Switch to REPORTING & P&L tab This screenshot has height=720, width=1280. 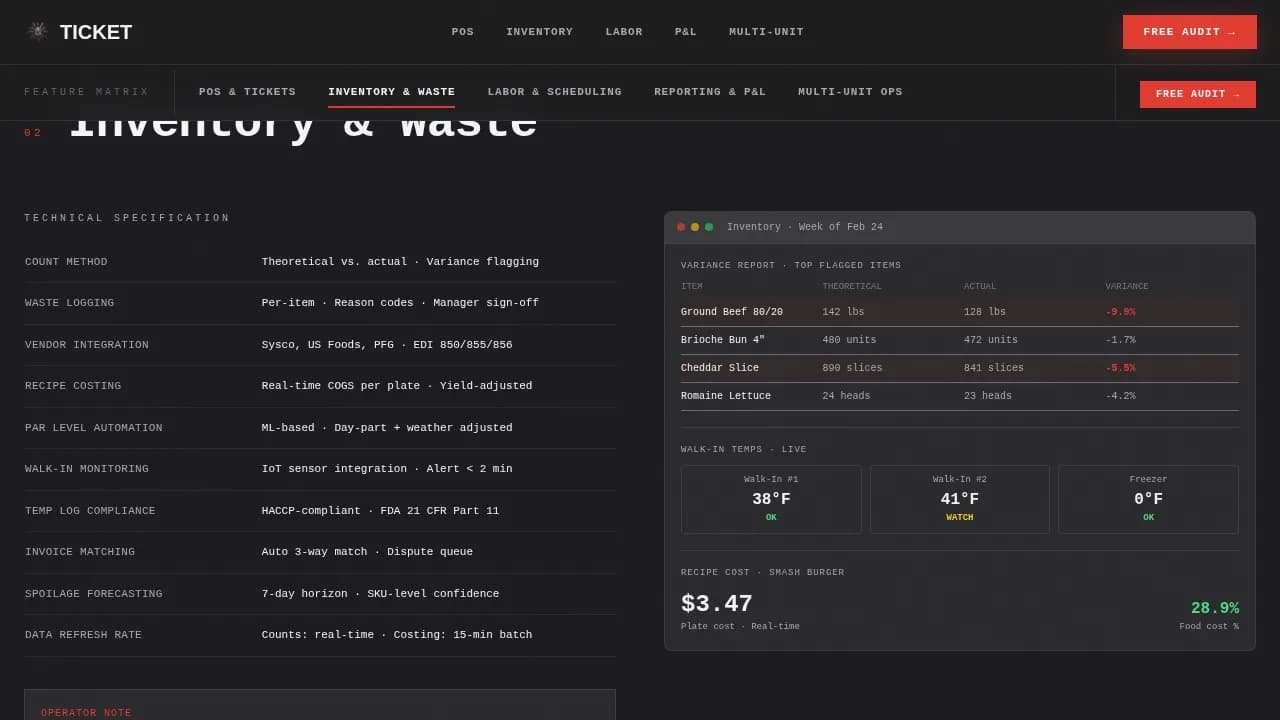(710, 92)
